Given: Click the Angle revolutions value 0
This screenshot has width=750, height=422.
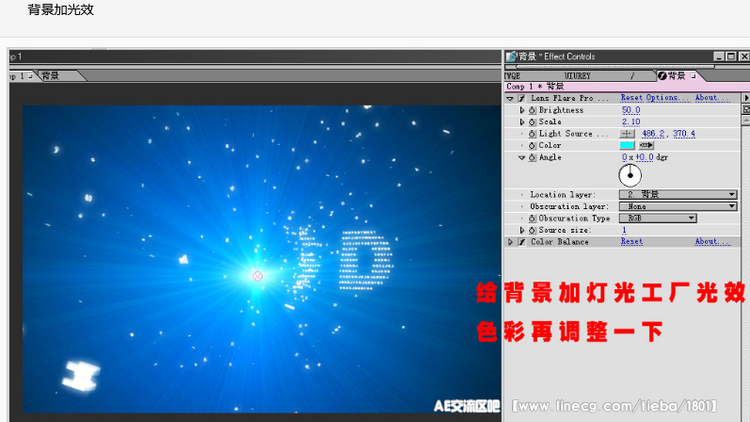Looking at the screenshot, I should [625, 157].
